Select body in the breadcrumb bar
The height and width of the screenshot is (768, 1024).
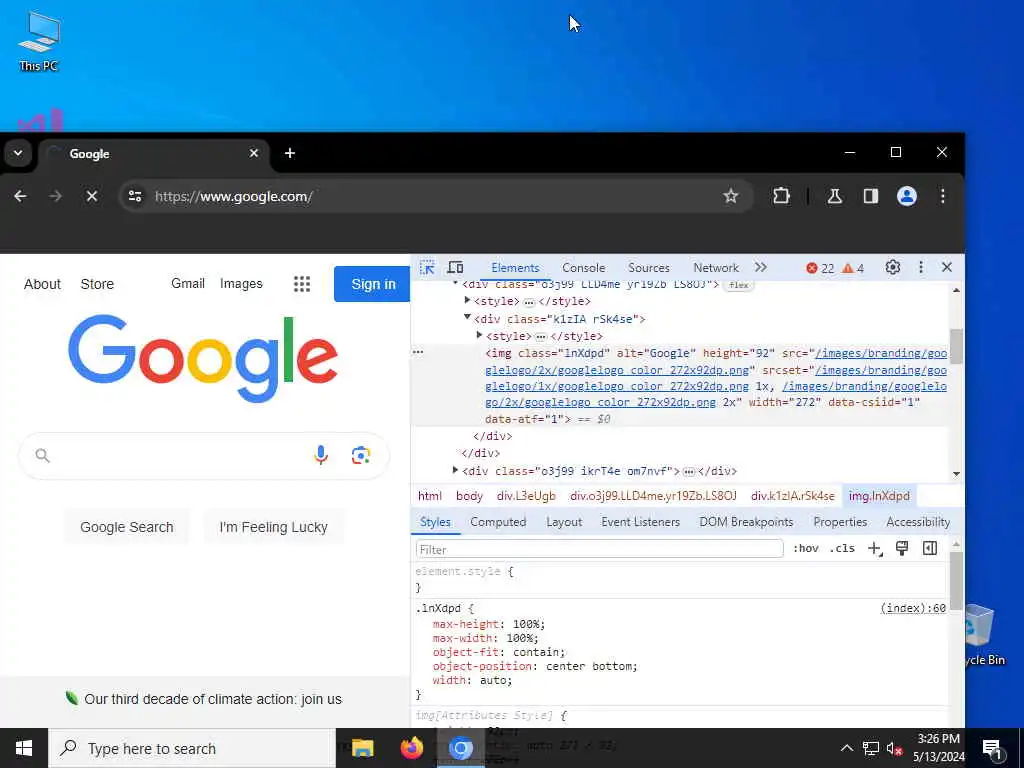(470, 496)
